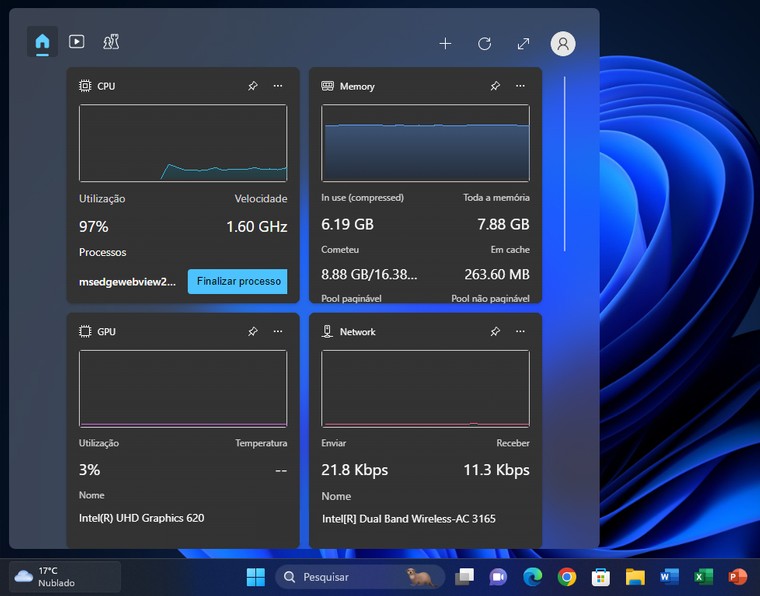
Task: Click the Finalizar processo button
Action: (x=238, y=282)
